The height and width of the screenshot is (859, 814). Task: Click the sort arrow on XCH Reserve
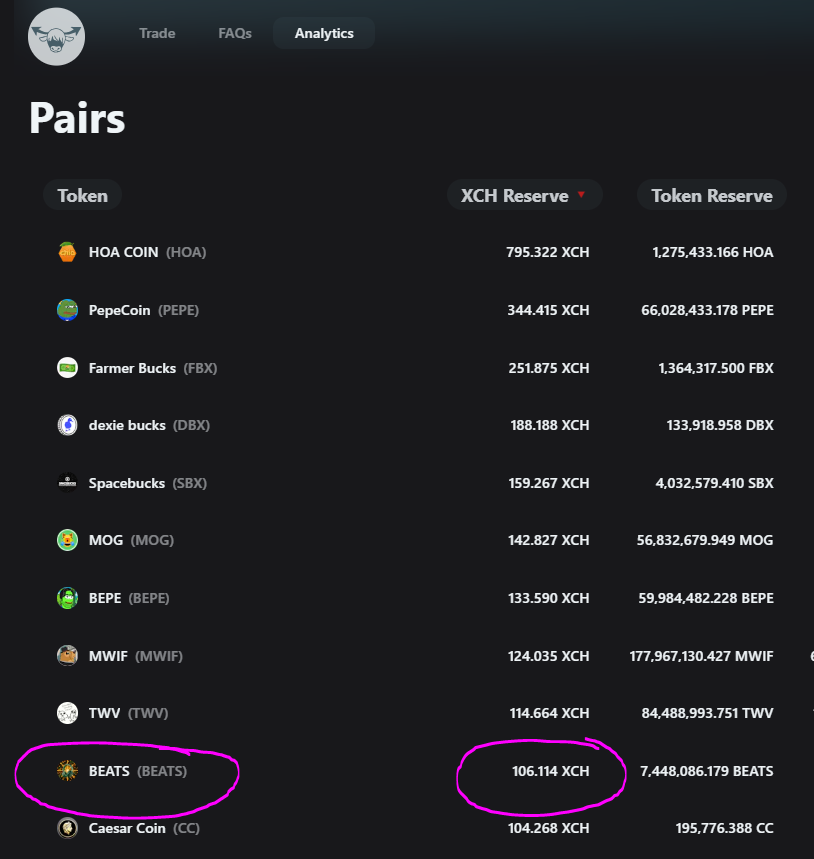pos(582,195)
